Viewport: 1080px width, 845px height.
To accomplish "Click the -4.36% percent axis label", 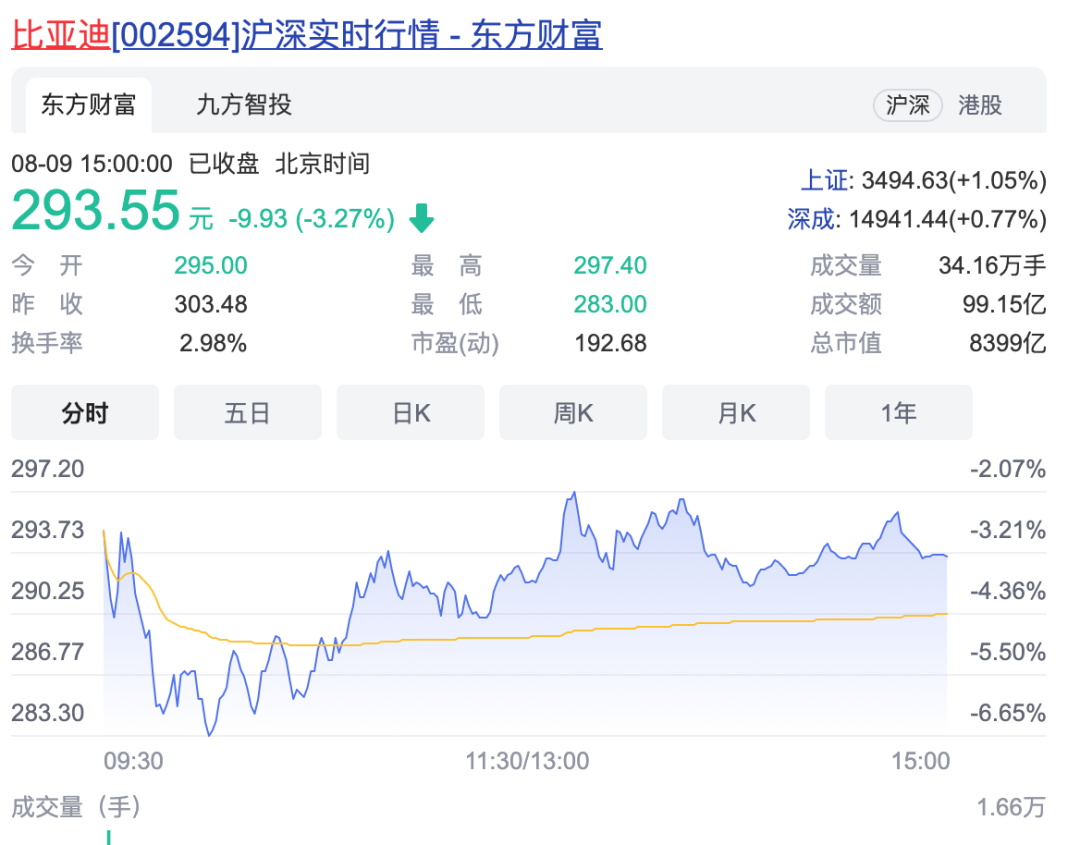I will [x=1008, y=591].
